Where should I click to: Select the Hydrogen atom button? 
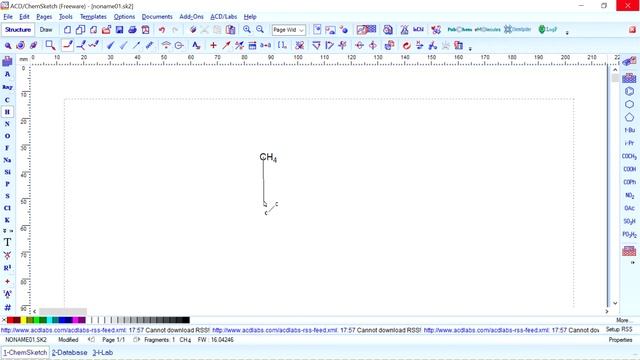tap(7, 112)
